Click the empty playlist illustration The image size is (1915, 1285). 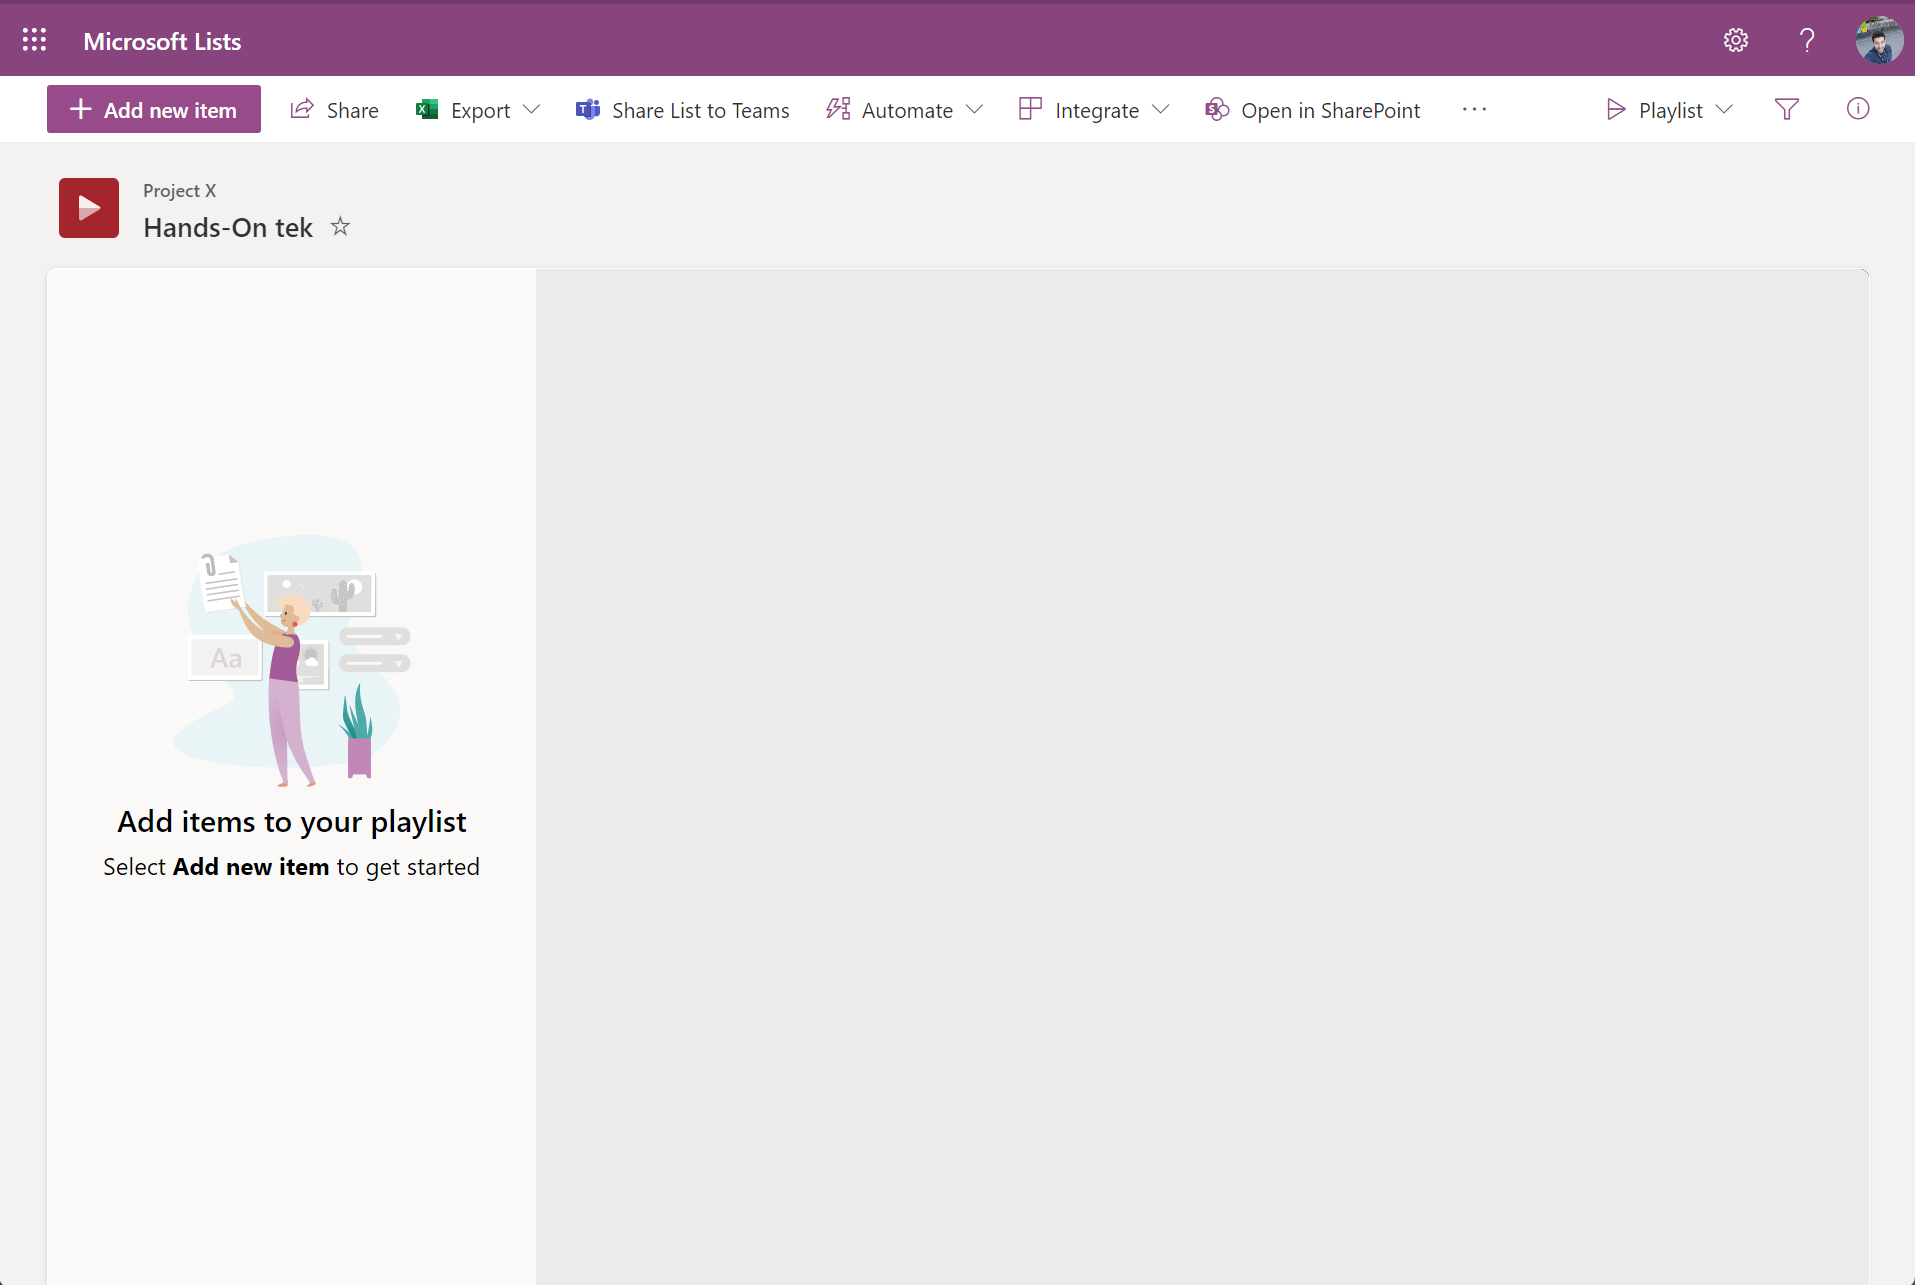tap(292, 660)
